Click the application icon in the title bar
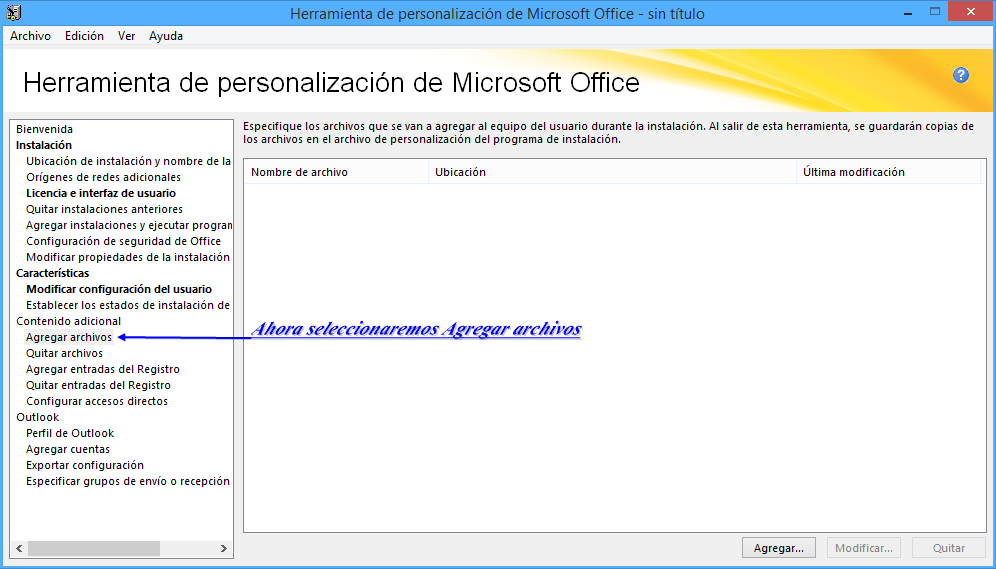Image resolution: width=996 pixels, height=569 pixels. click(x=14, y=13)
